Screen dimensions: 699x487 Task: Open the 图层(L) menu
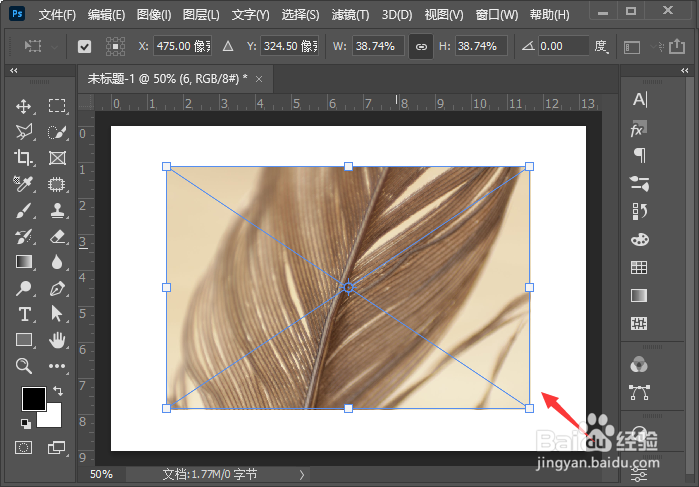point(201,15)
